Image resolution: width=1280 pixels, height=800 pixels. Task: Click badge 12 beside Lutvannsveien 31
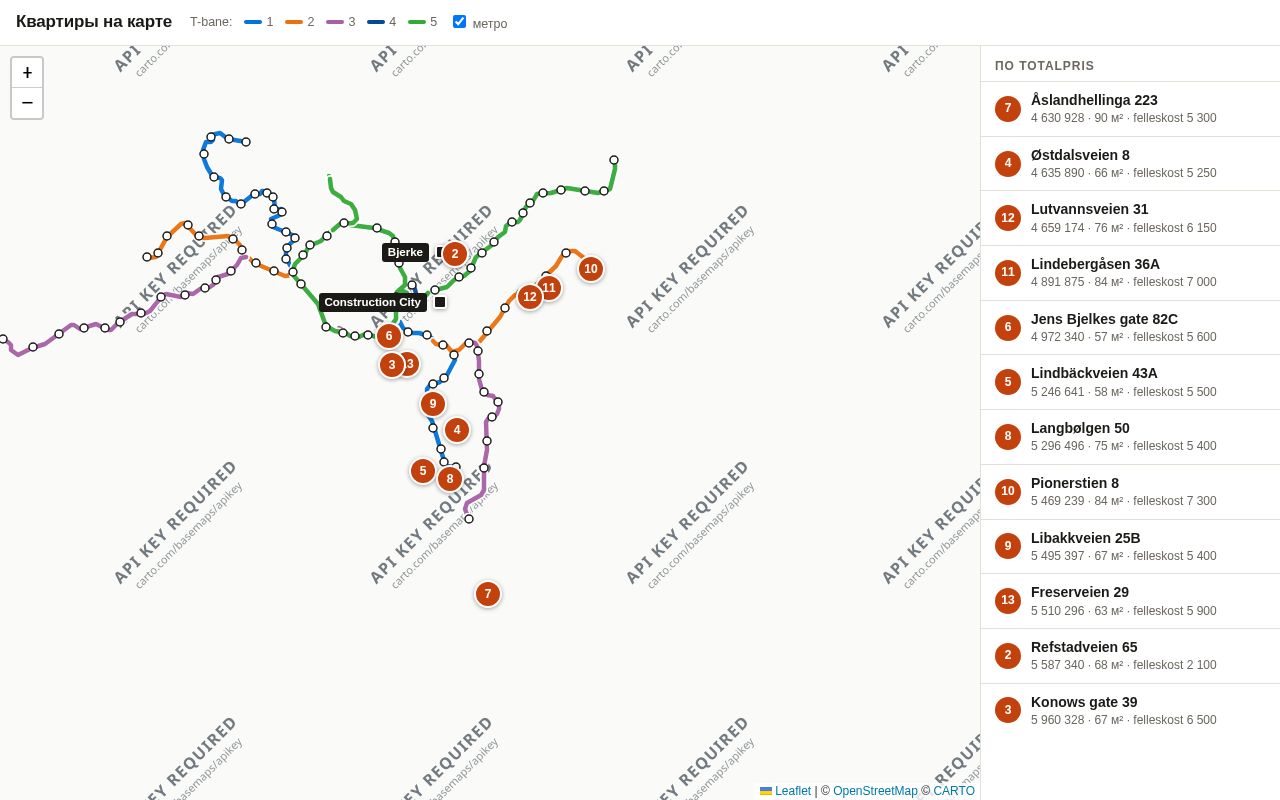(1008, 218)
